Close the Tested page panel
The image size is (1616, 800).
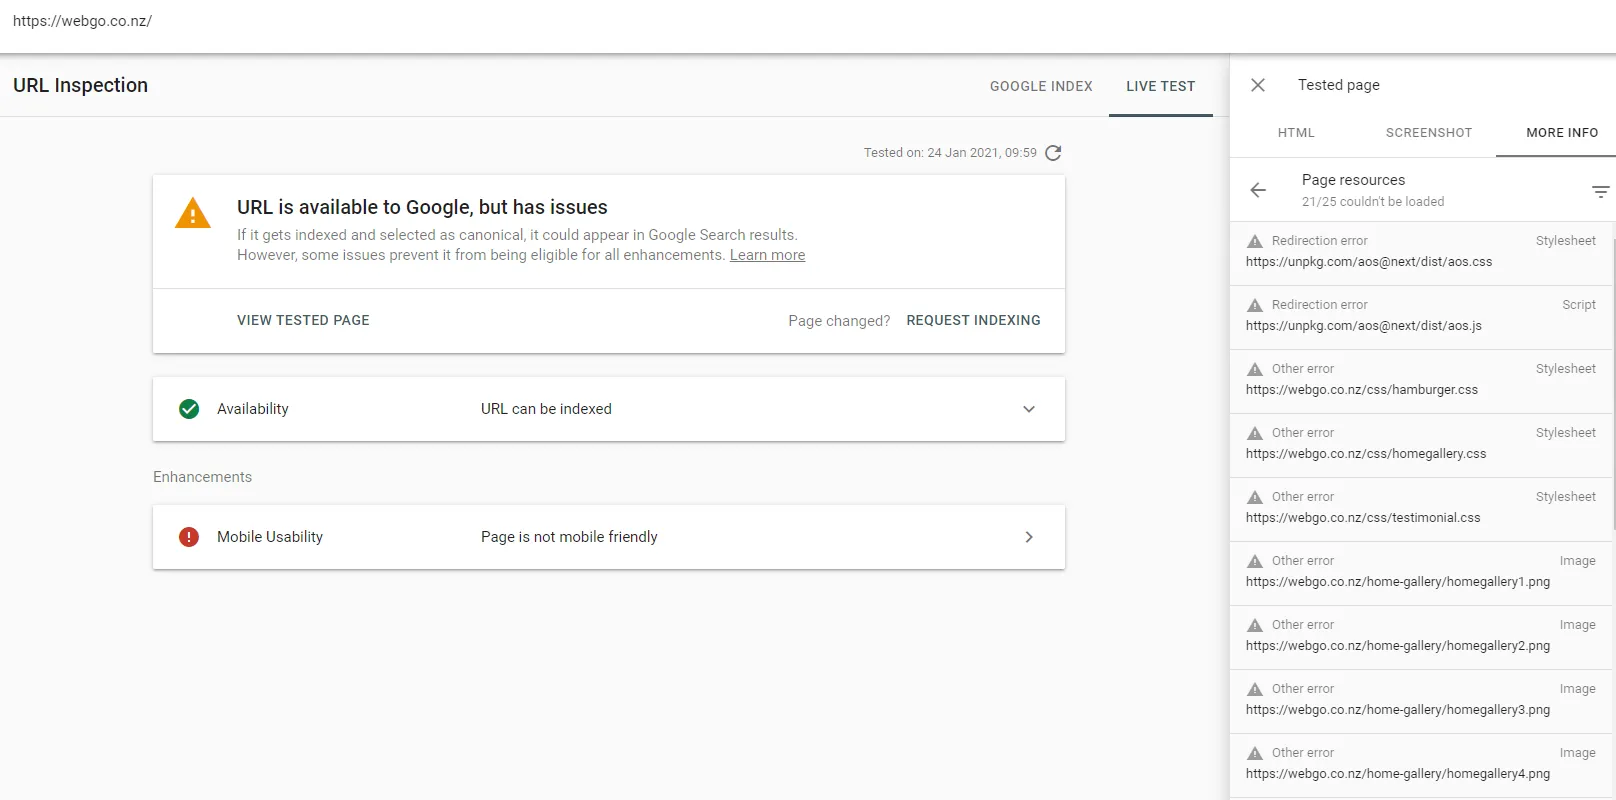tap(1258, 85)
